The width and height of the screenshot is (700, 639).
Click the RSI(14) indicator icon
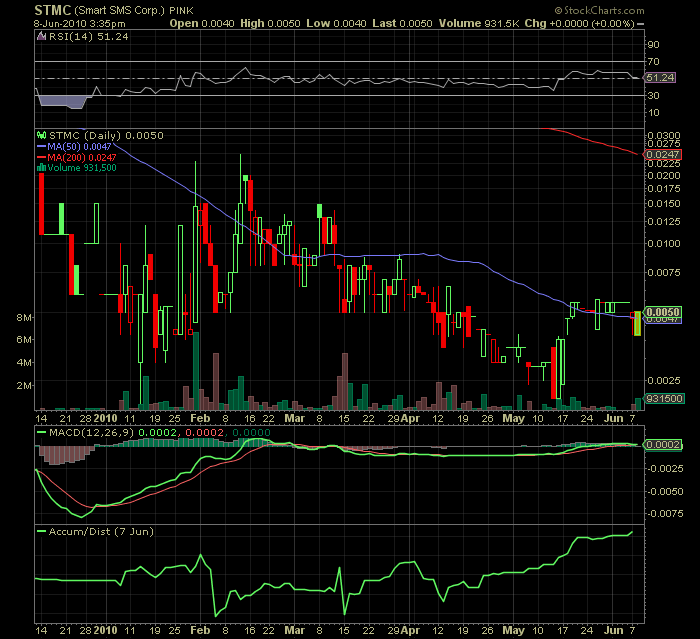pyautogui.click(x=40, y=35)
